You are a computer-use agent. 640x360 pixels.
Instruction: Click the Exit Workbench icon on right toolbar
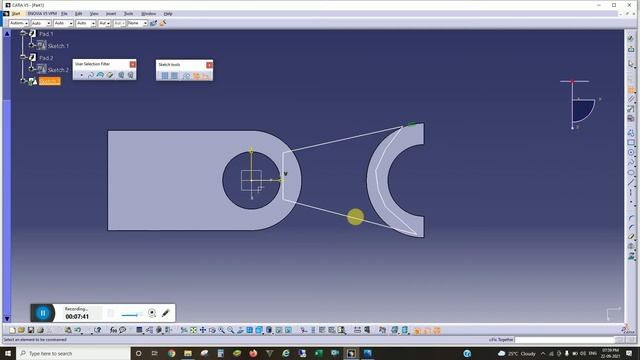coord(631,49)
